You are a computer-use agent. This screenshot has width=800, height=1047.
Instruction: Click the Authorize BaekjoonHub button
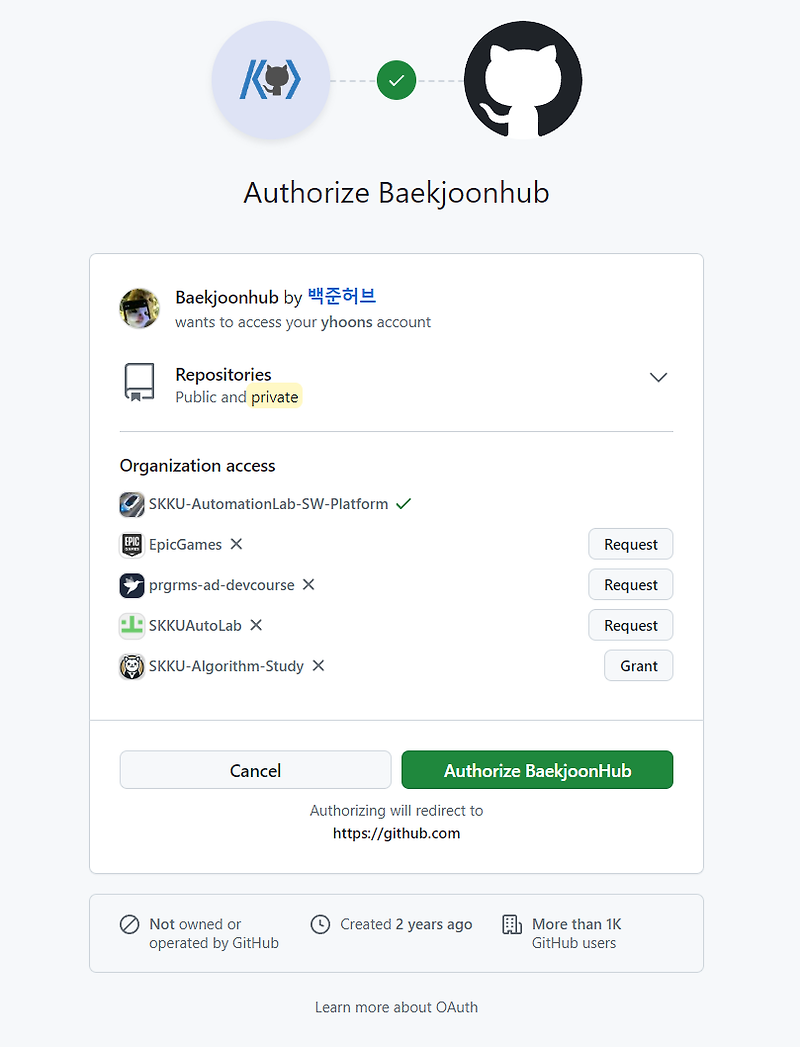click(x=537, y=770)
